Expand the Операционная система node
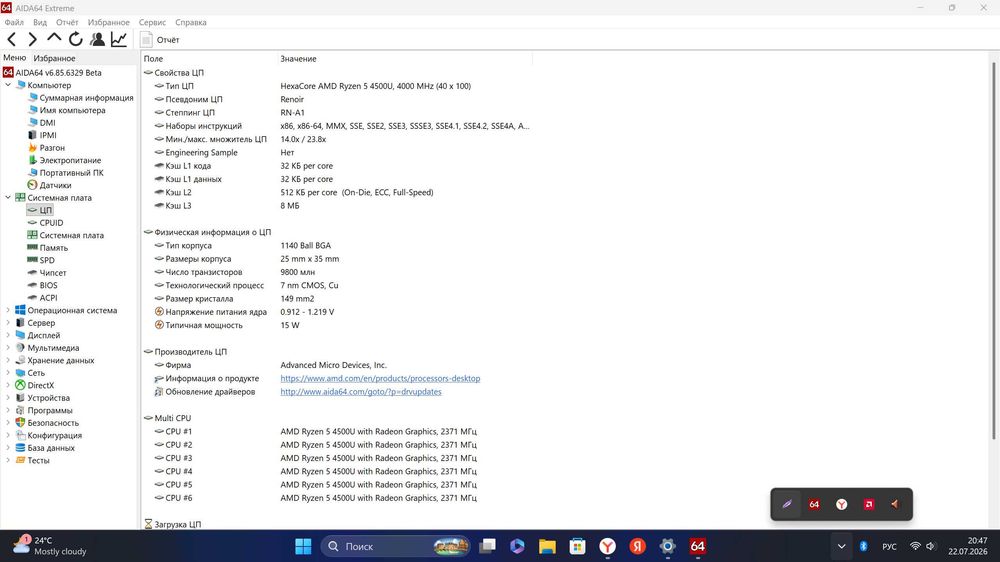 point(8,310)
